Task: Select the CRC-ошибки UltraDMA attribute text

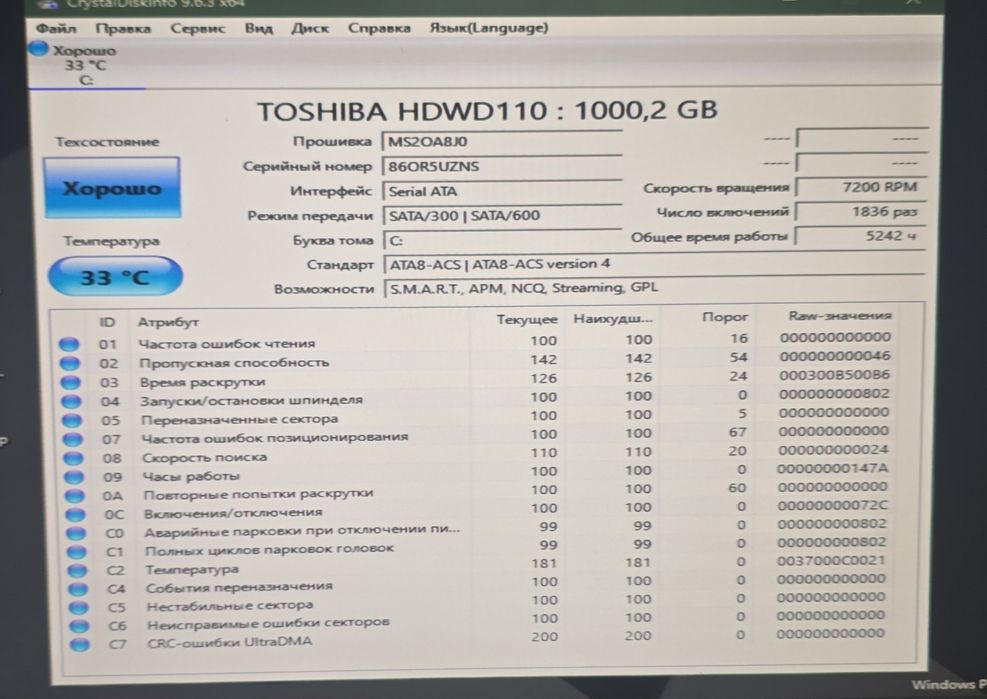Action: pos(230,643)
